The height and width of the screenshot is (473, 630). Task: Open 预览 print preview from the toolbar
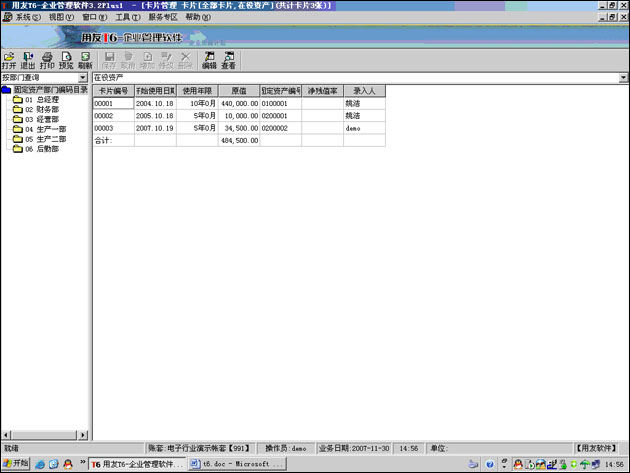point(66,61)
